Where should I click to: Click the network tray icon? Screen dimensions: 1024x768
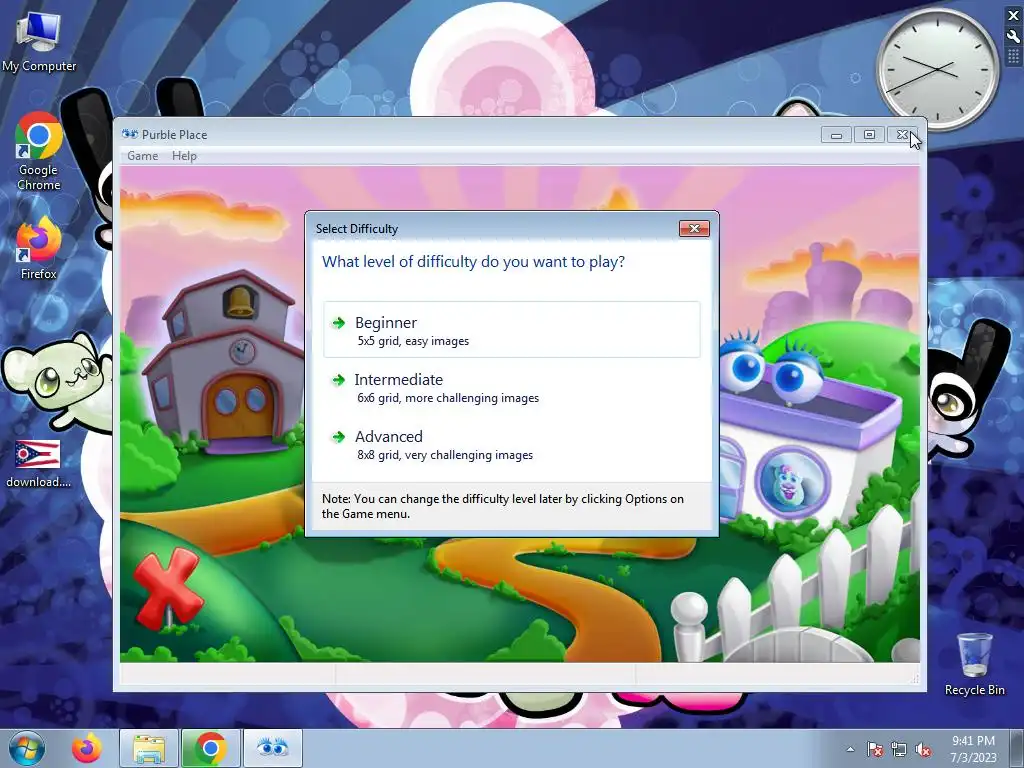click(x=899, y=749)
